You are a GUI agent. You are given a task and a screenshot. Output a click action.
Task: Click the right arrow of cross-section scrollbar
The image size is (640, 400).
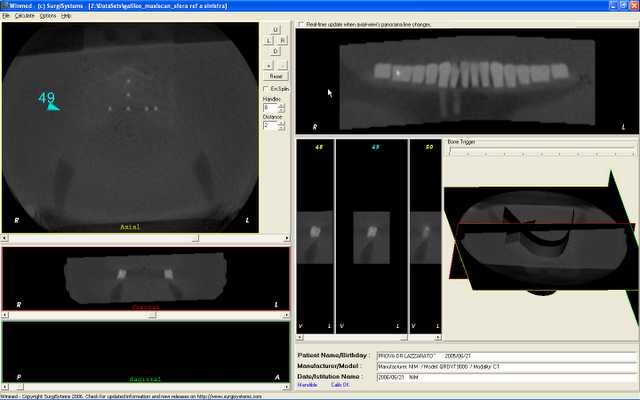[x=438, y=338]
